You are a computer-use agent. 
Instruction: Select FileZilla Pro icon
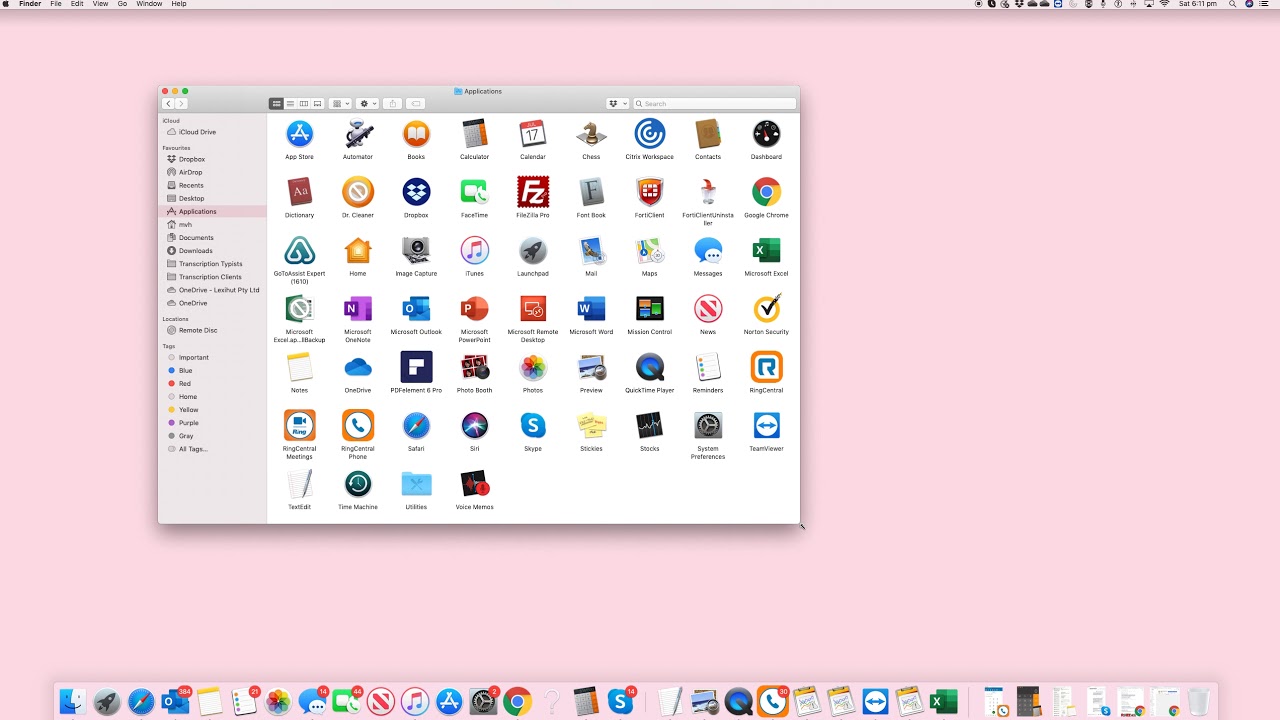click(x=533, y=192)
